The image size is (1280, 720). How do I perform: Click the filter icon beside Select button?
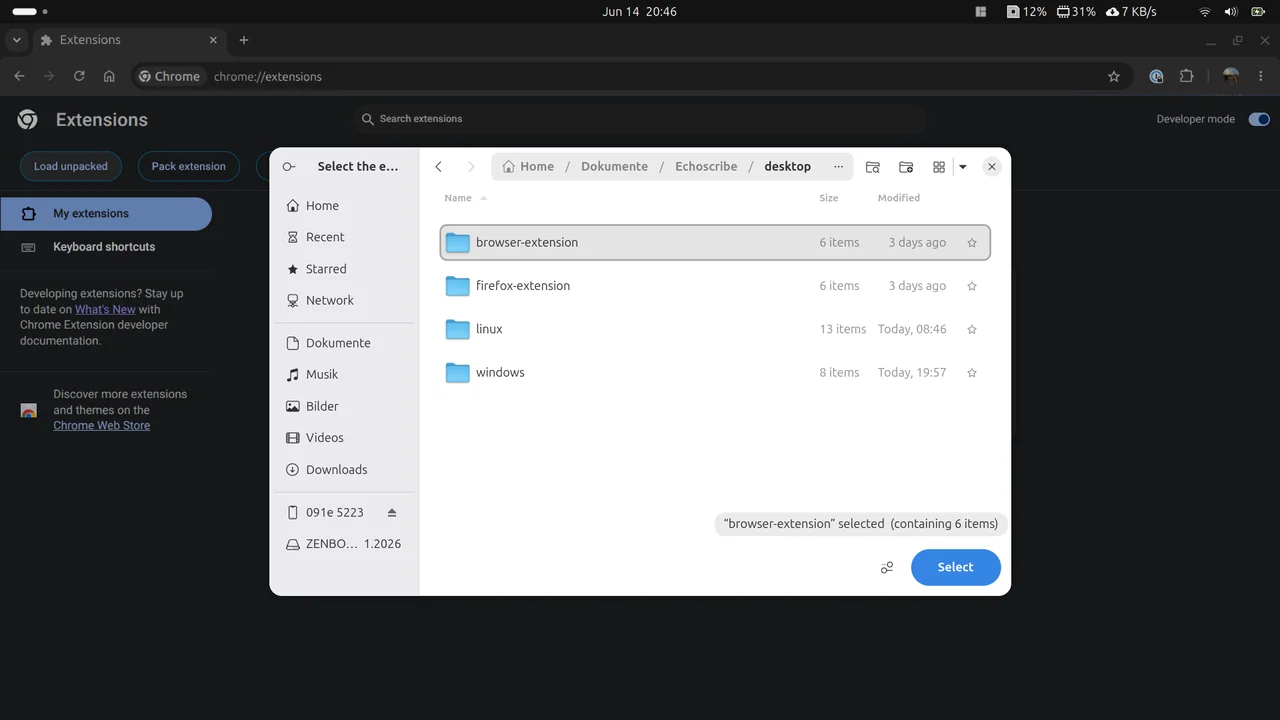(x=887, y=568)
